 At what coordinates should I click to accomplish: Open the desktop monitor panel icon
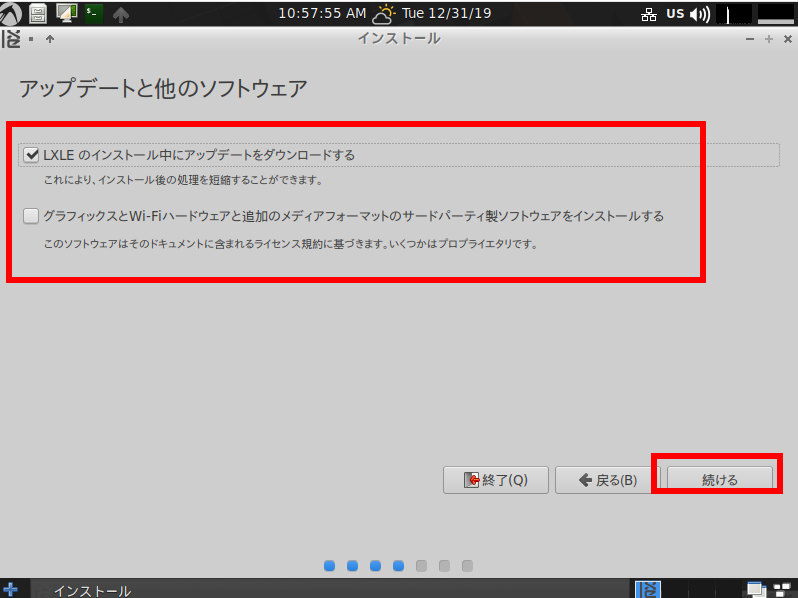66,14
